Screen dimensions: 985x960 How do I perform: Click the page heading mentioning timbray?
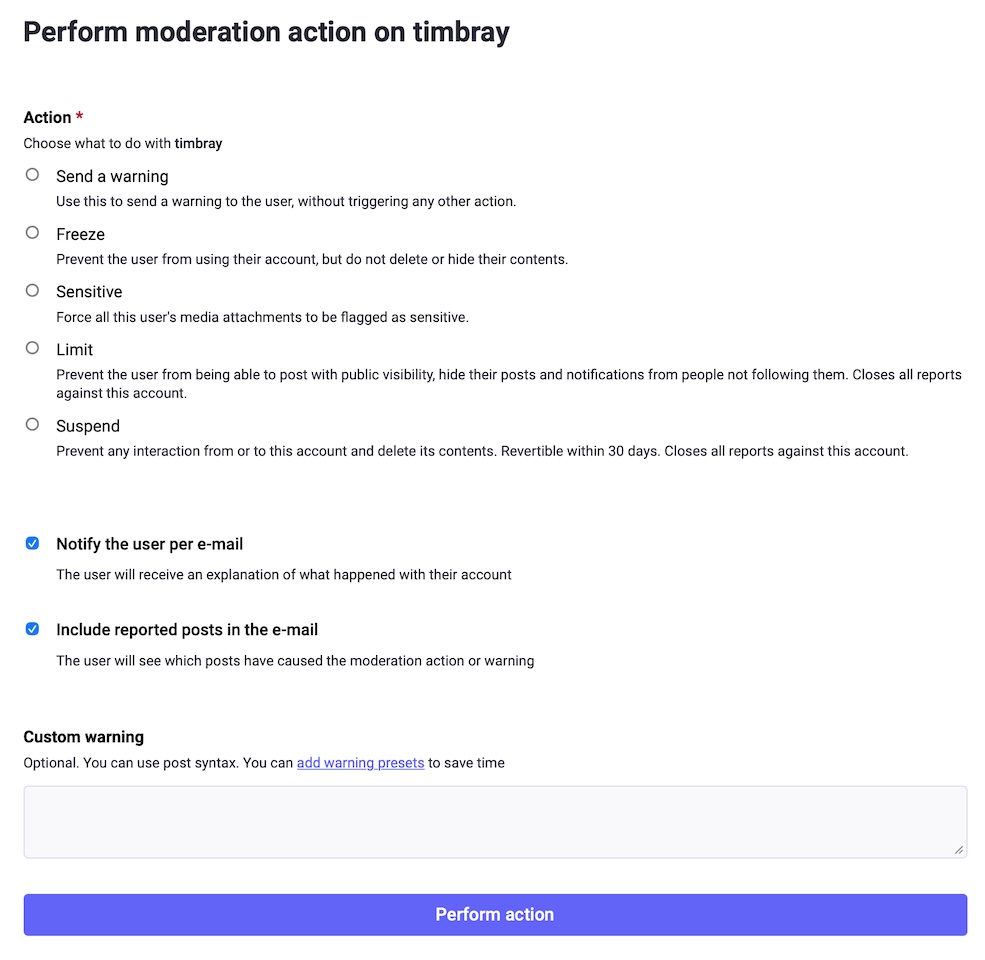click(266, 31)
